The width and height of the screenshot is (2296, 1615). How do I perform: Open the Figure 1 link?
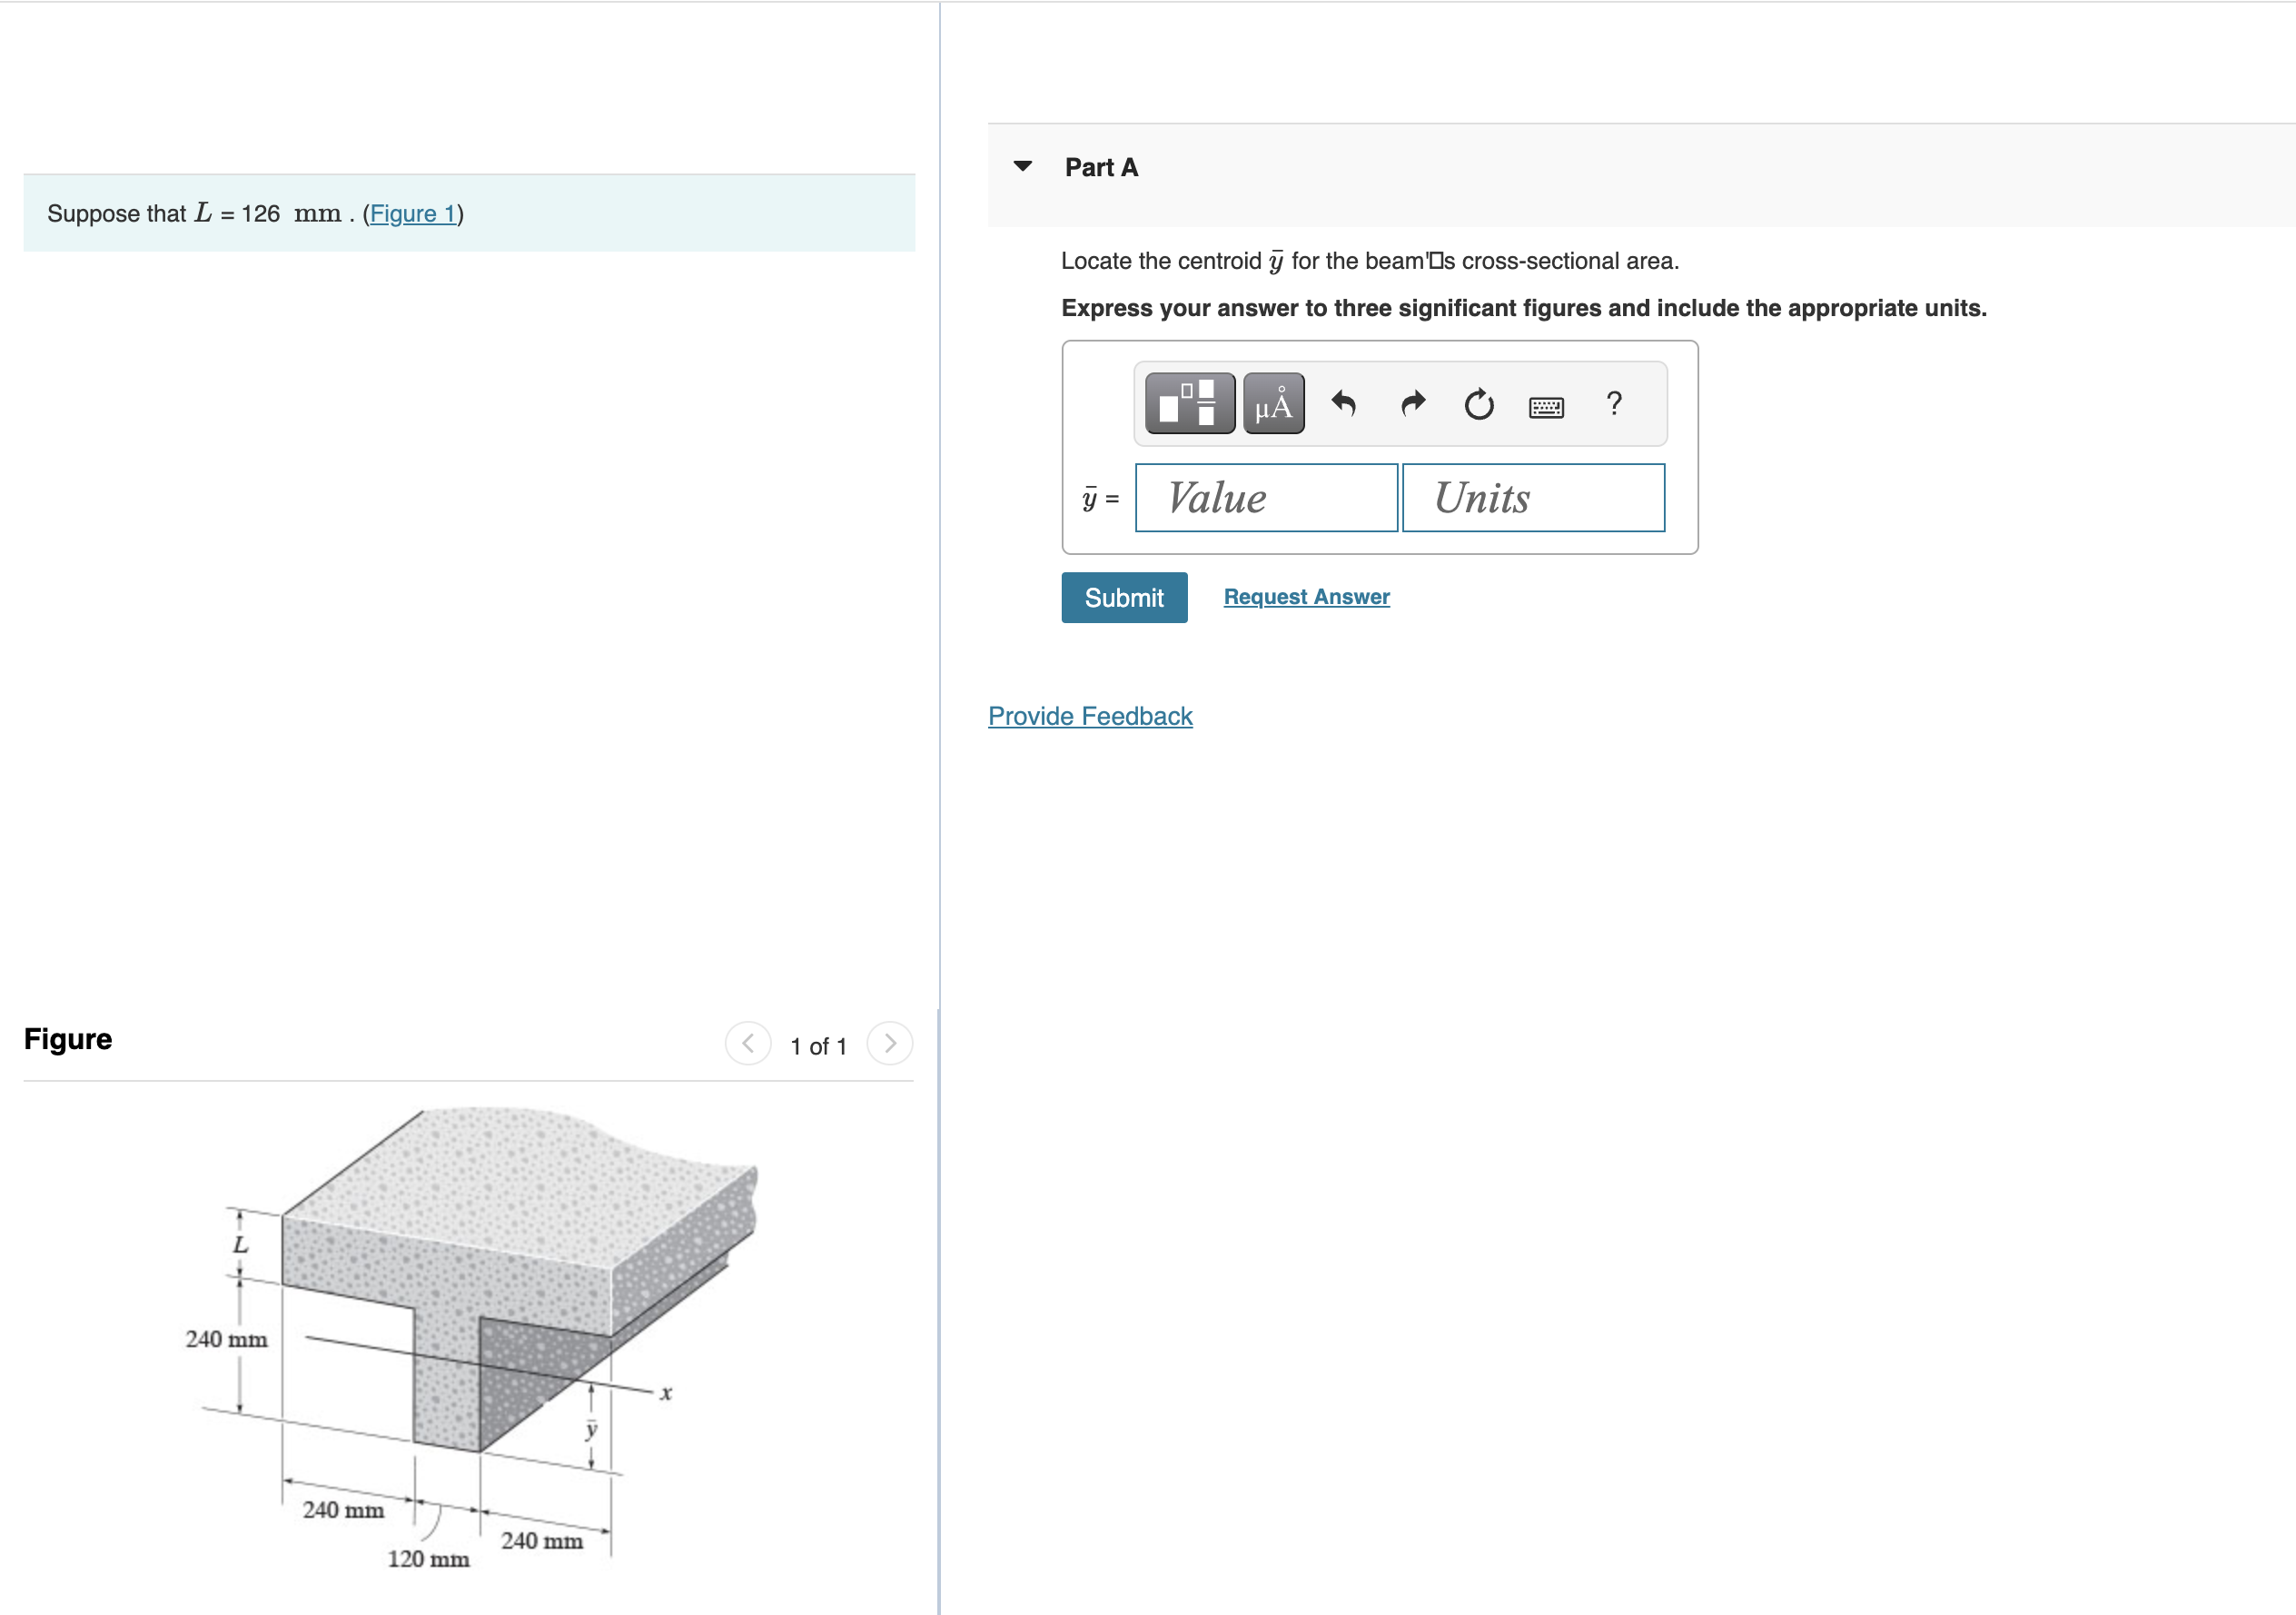coord(412,213)
